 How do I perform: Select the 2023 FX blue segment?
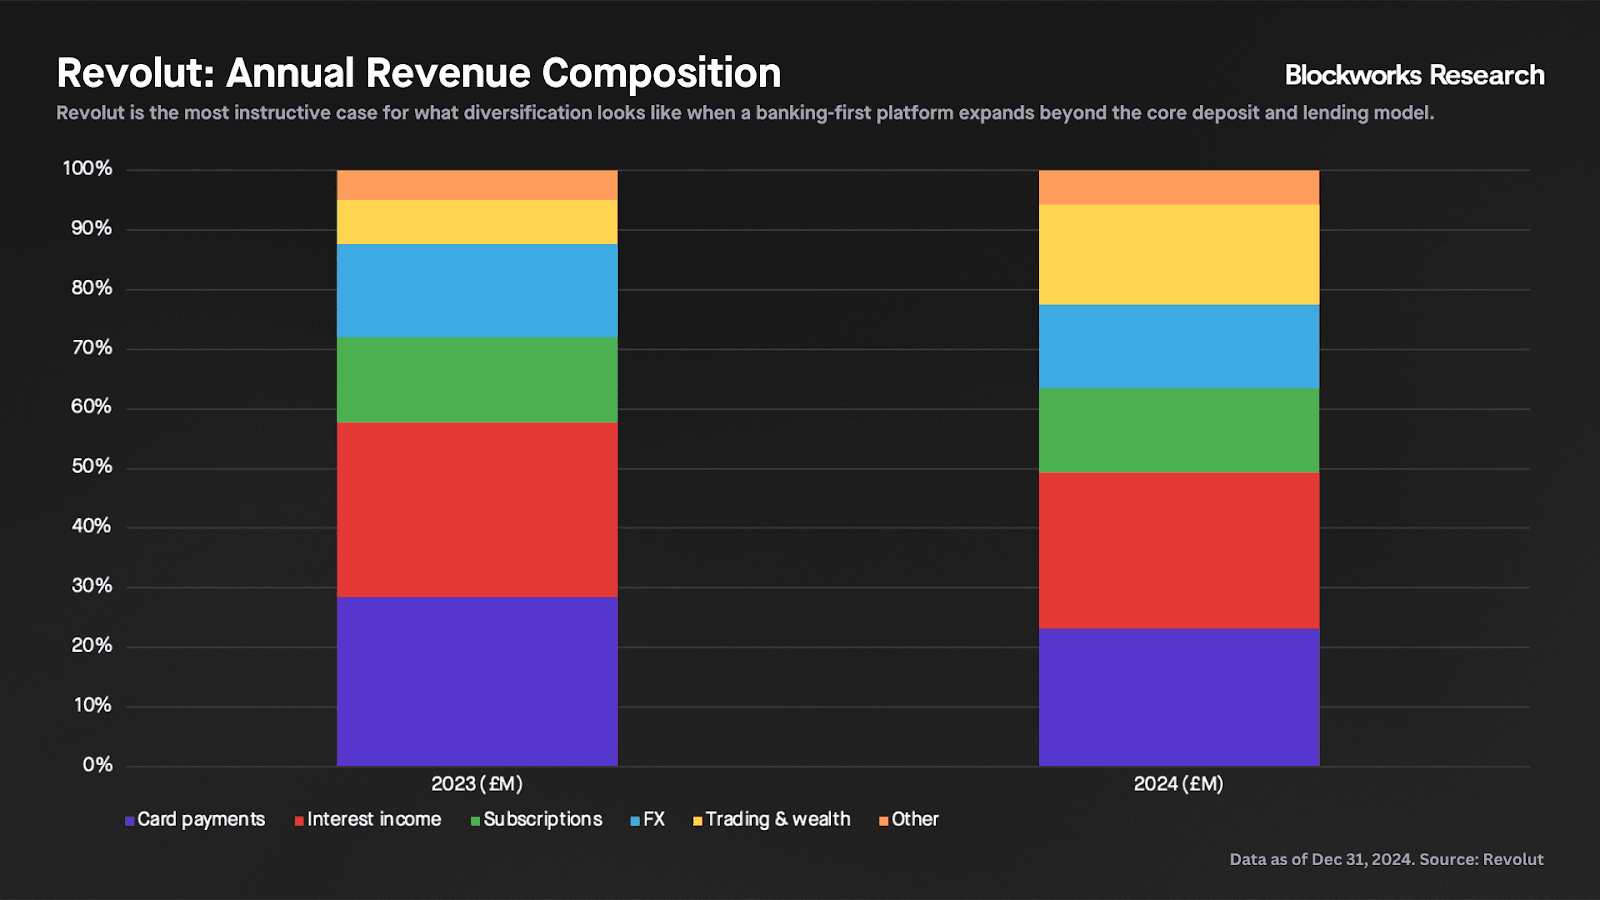pyautogui.click(x=477, y=290)
